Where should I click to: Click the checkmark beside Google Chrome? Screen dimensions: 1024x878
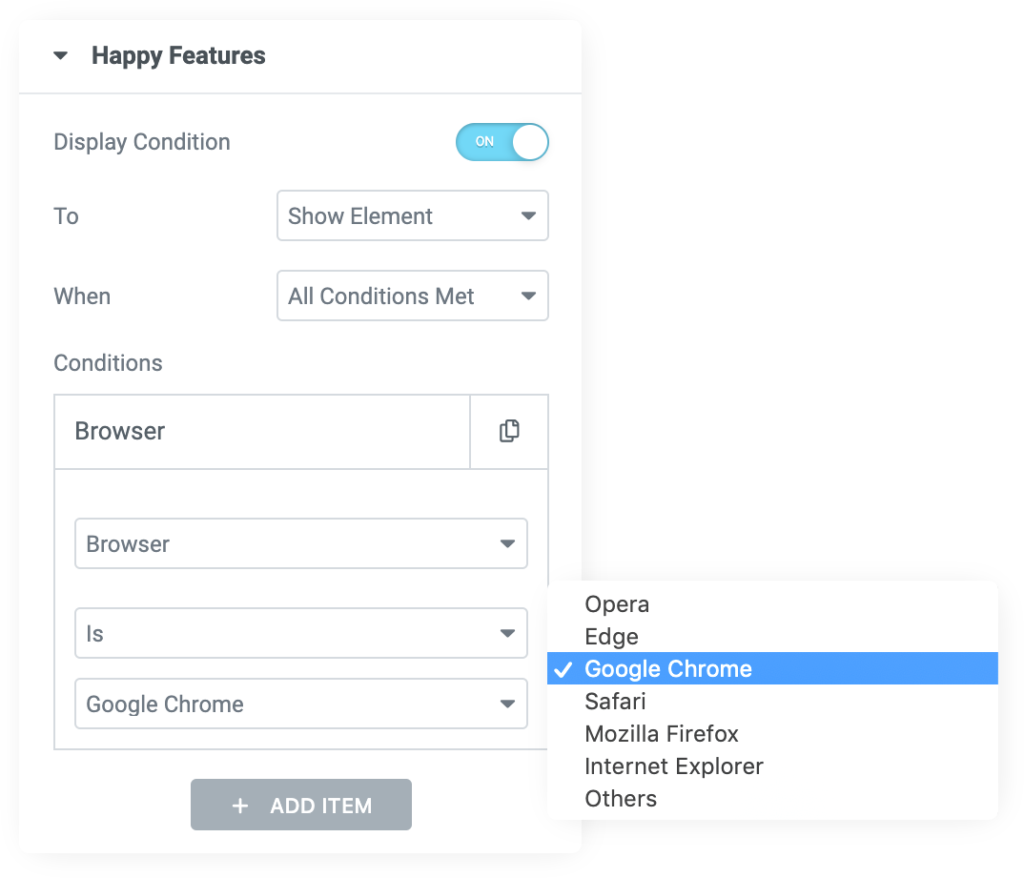tap(563, 668)
